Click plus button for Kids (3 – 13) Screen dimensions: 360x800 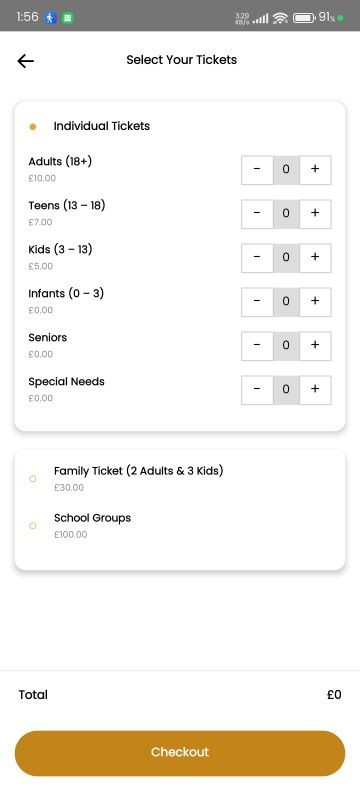[x=315, y=258]
